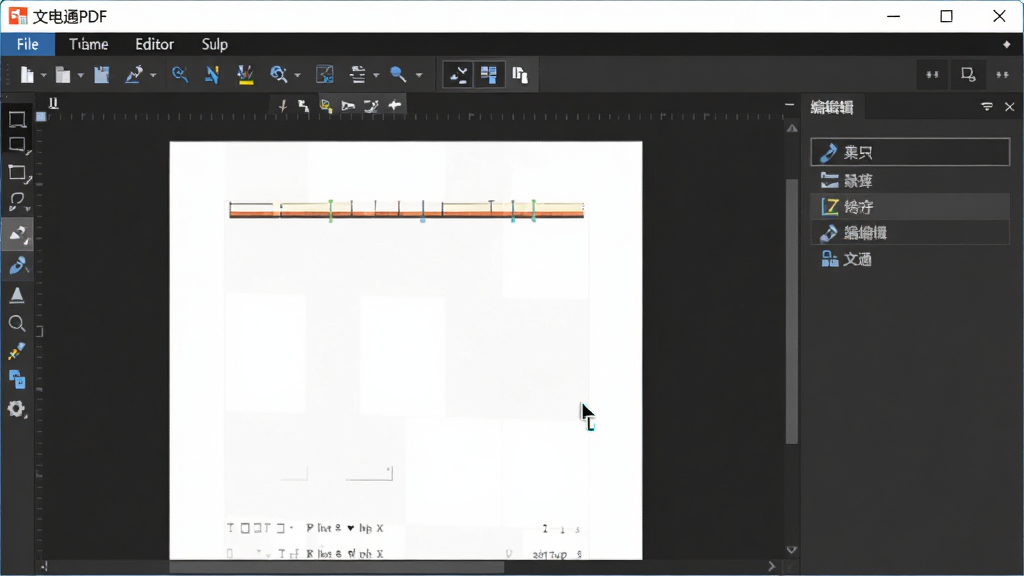Select the cone stamp tool
1024x576 pixels.
(x=17, y=295)
